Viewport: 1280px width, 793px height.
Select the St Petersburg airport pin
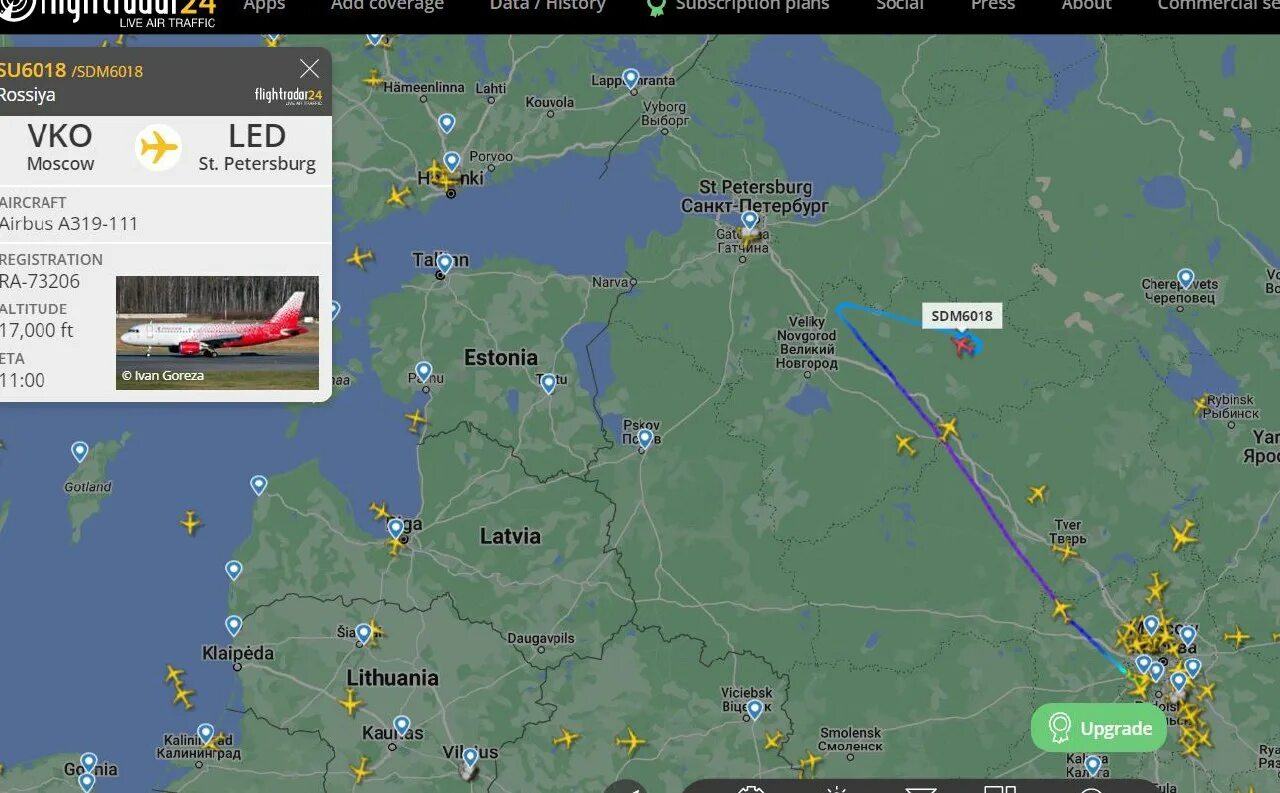749,220
